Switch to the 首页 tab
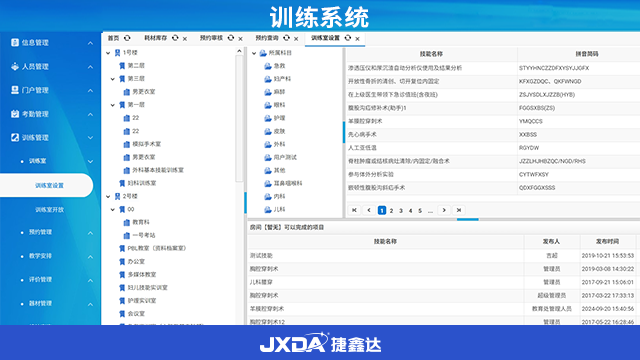The height and width of the screenshot is (360, 640). tap(113, 38)
